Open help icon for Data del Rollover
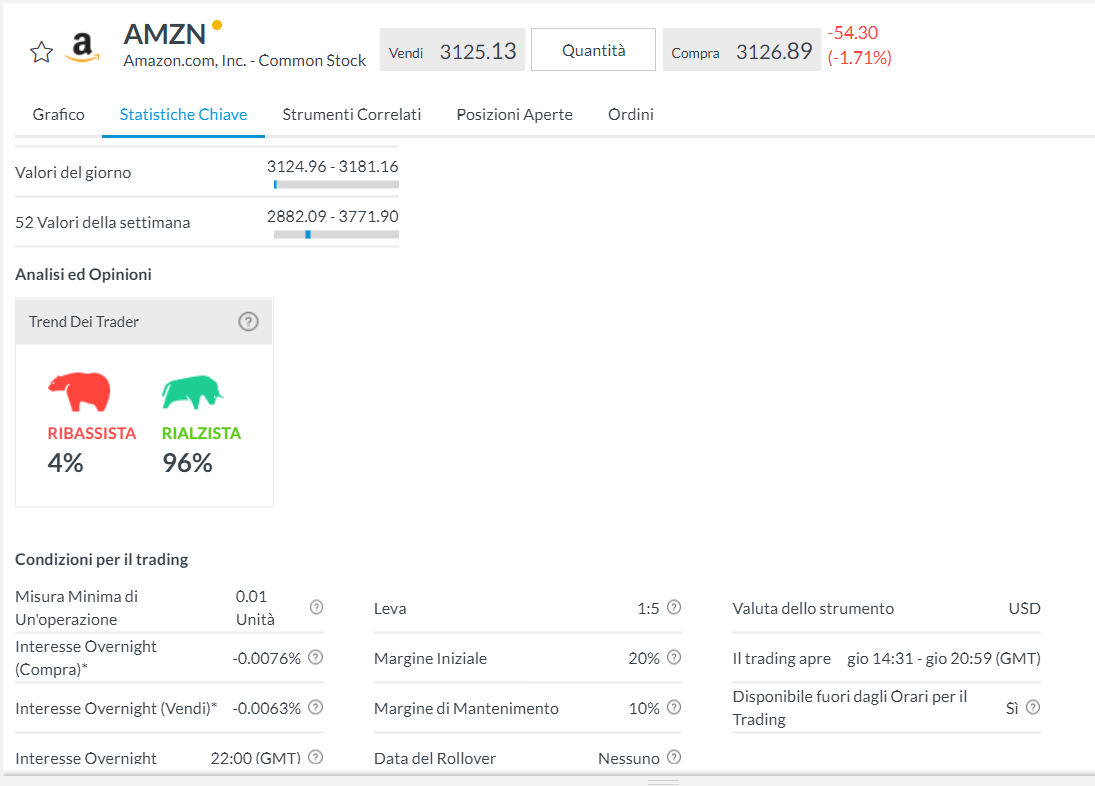This screenshot has width=1095, height=786. pos(674,757)
